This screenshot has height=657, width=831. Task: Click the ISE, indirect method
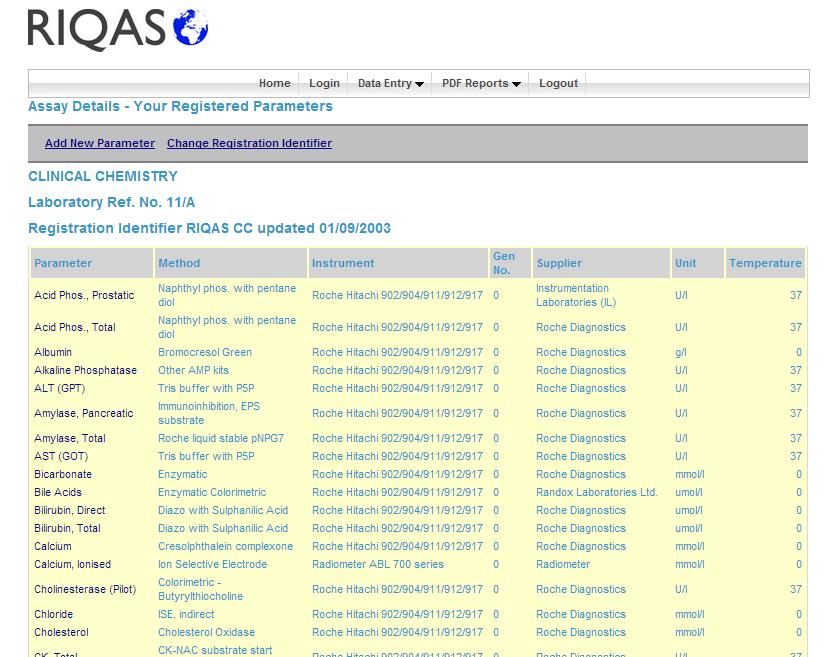pyautogui.click(x=186, y=615)
